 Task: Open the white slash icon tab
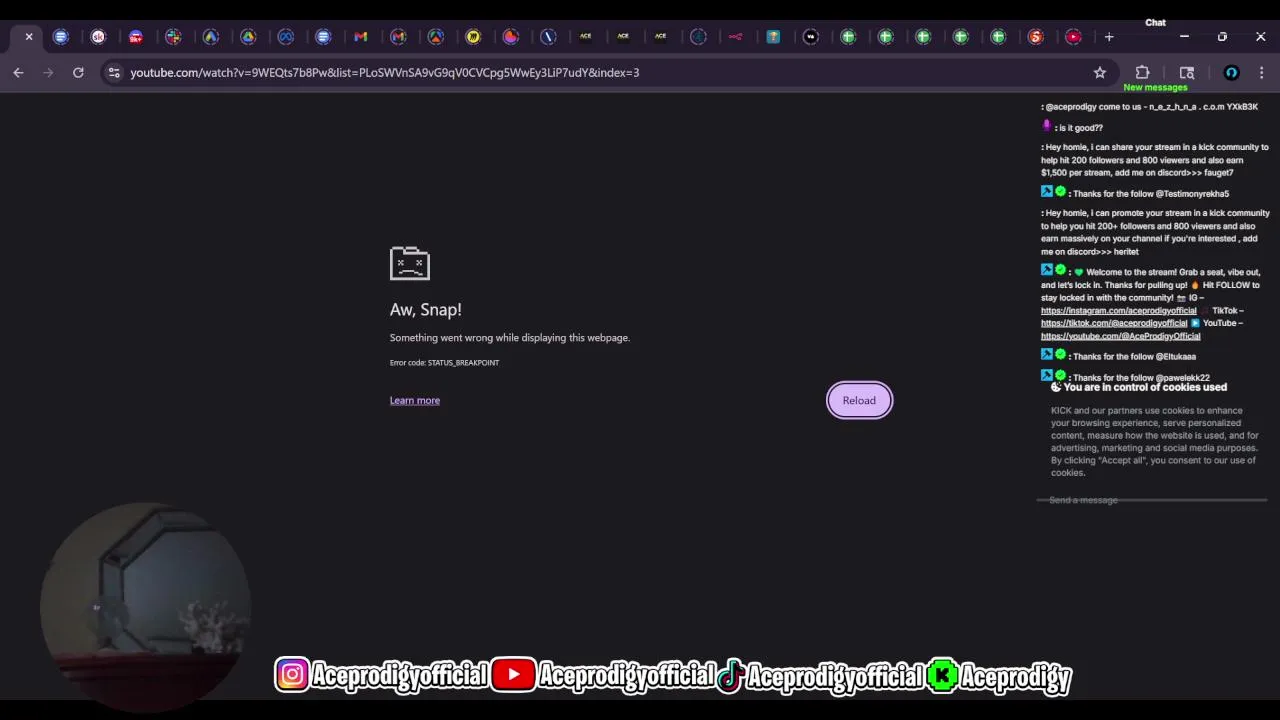click(548, 37)
